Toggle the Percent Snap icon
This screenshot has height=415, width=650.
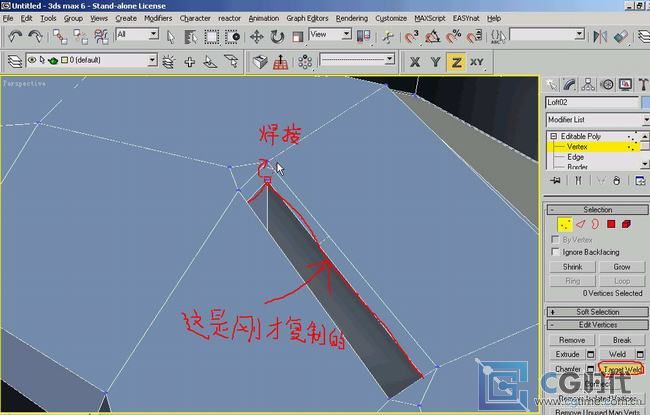point(454,36)
